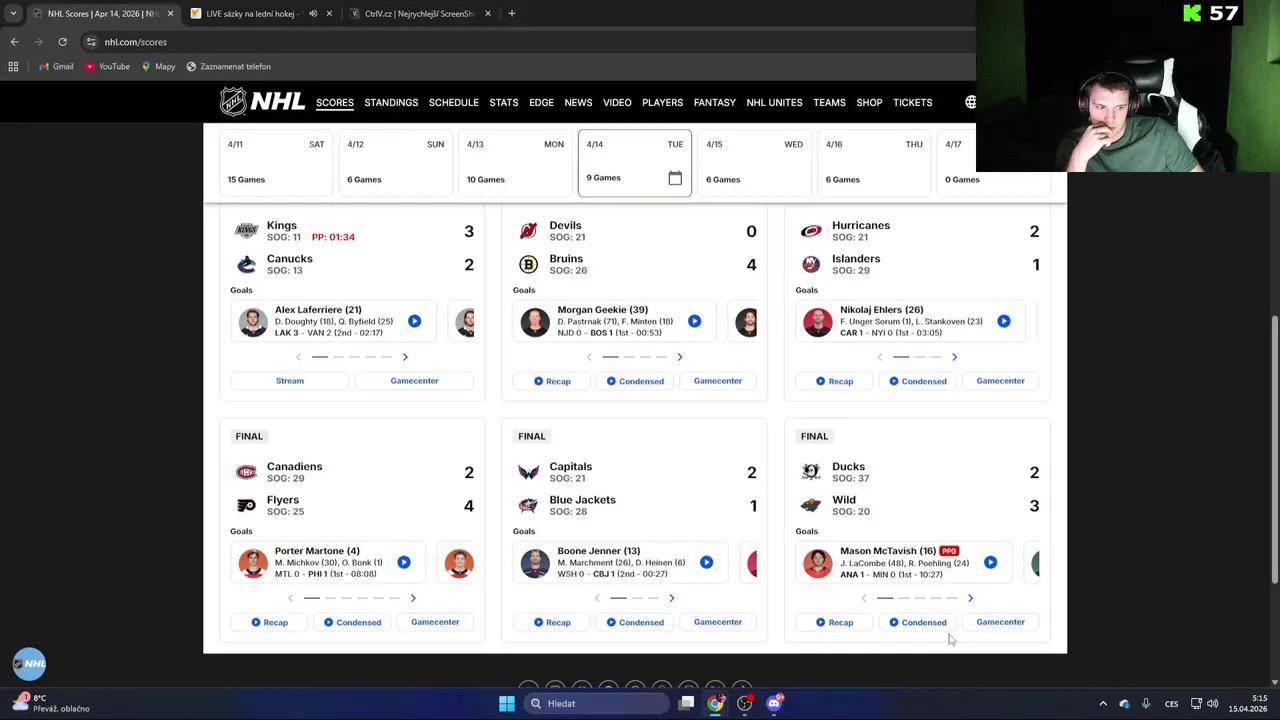The height and width of the screenshot is (720, 1280).
Task: Select 4/15 WED date tab
Action: (754, 162)
